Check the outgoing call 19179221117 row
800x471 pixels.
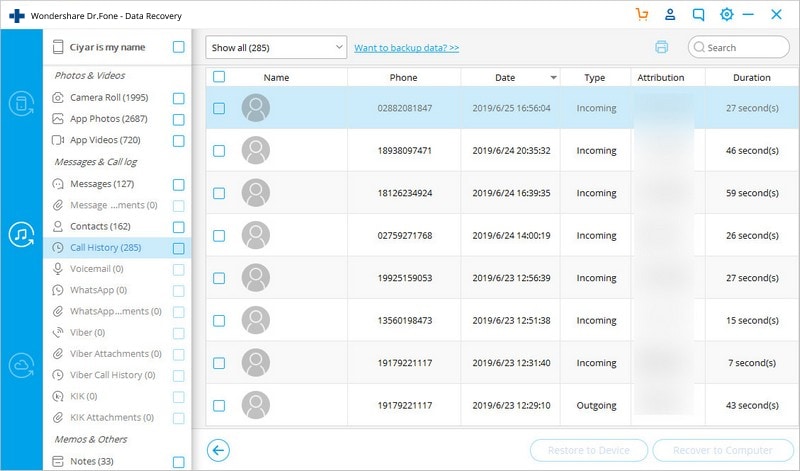(219, 406)
